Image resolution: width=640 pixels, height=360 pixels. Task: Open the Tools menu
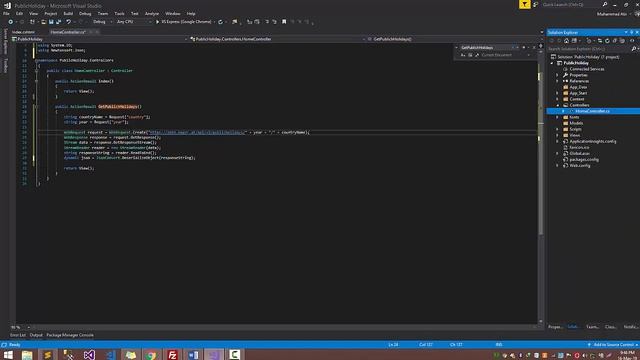point(119,13)
